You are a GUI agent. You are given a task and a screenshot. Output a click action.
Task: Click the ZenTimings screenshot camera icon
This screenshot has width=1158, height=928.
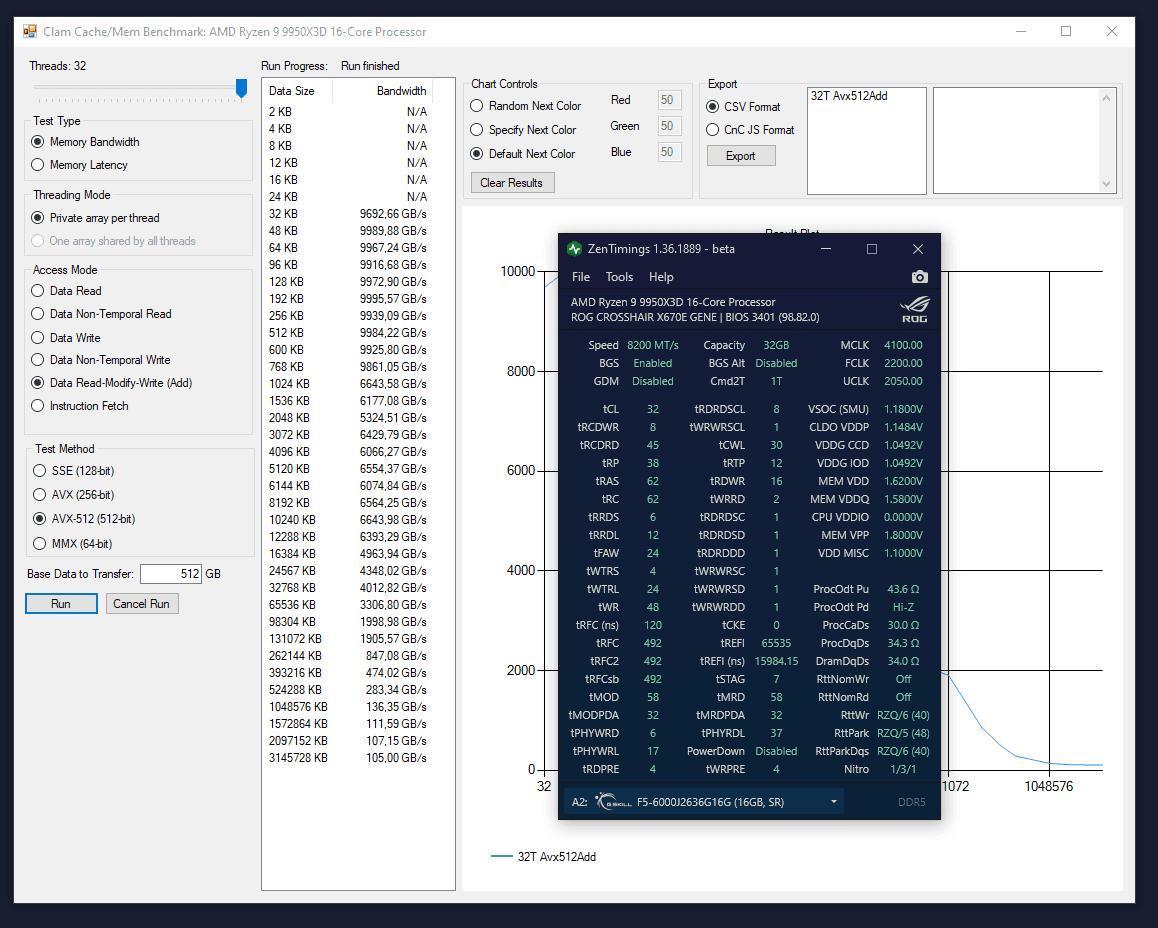(x=919, y=277)
